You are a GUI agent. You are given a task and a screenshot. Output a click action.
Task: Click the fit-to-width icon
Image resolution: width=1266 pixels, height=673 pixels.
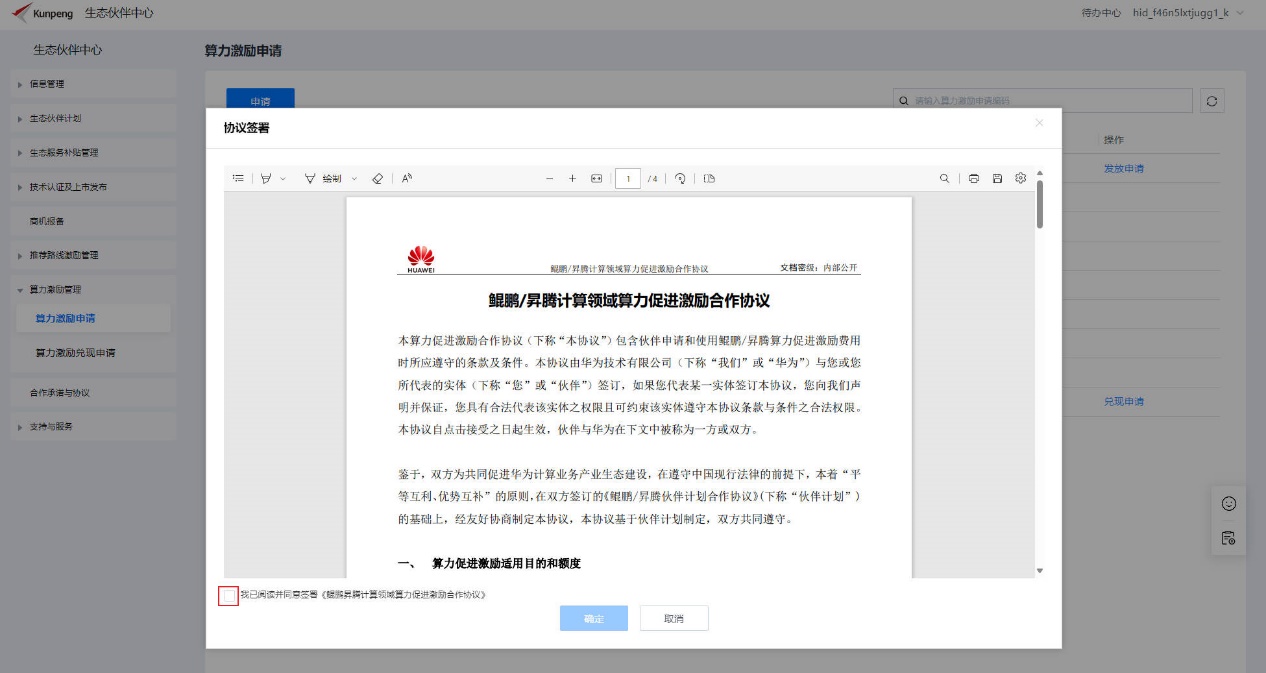597,178
